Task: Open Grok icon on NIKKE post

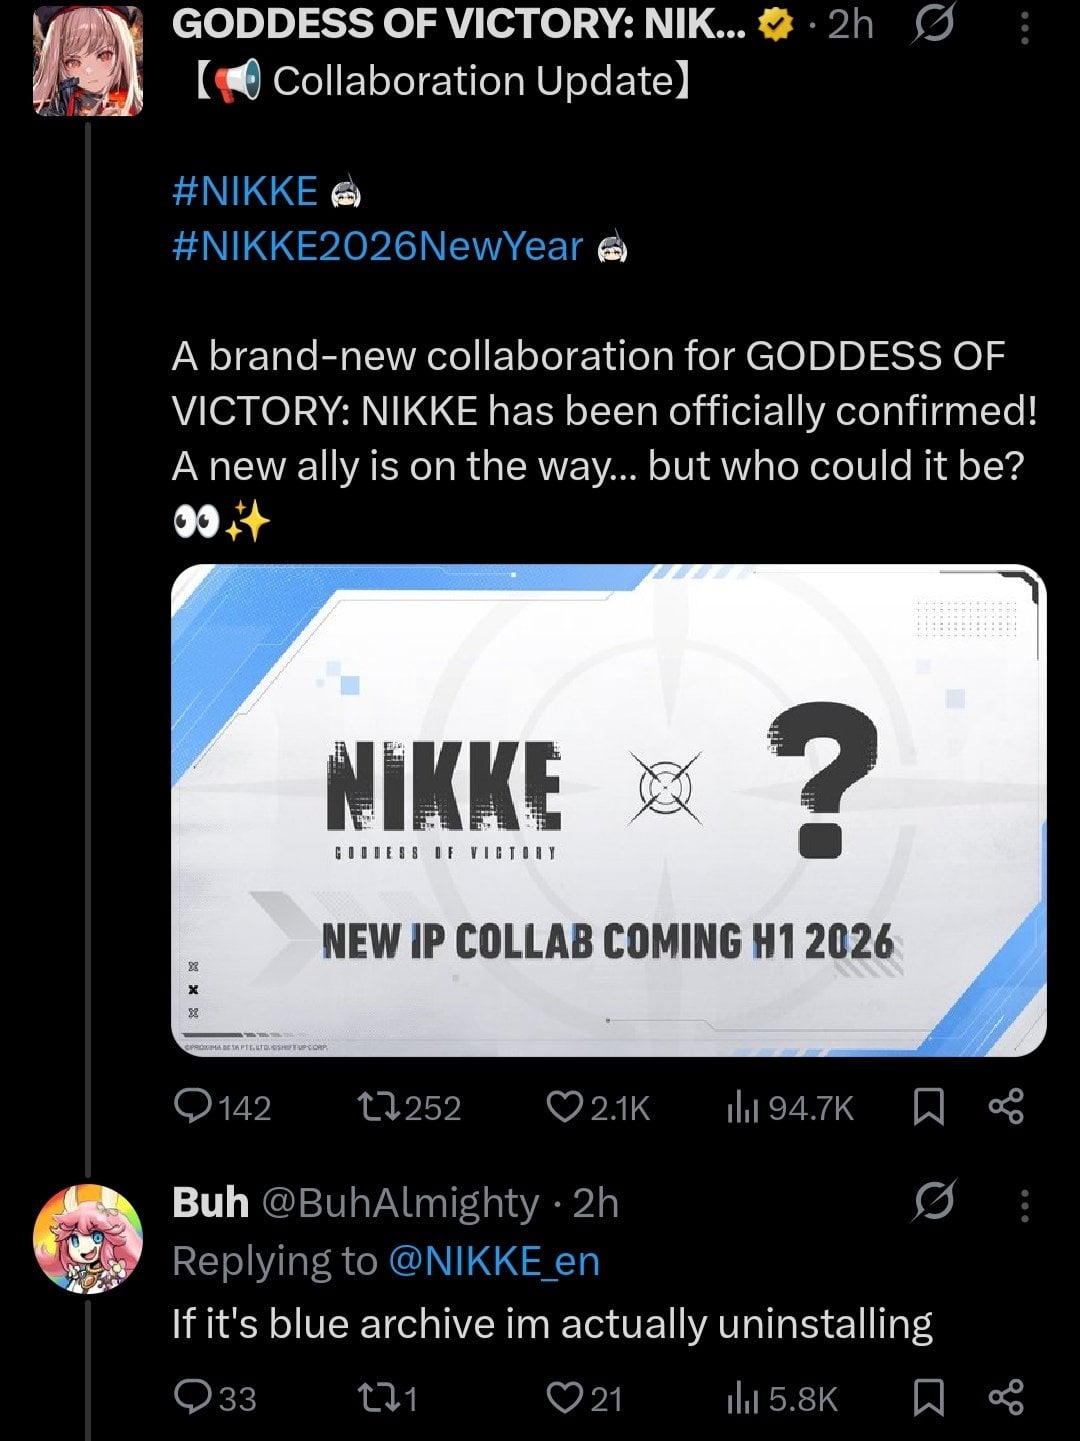Action: click(x=931, y=25)
